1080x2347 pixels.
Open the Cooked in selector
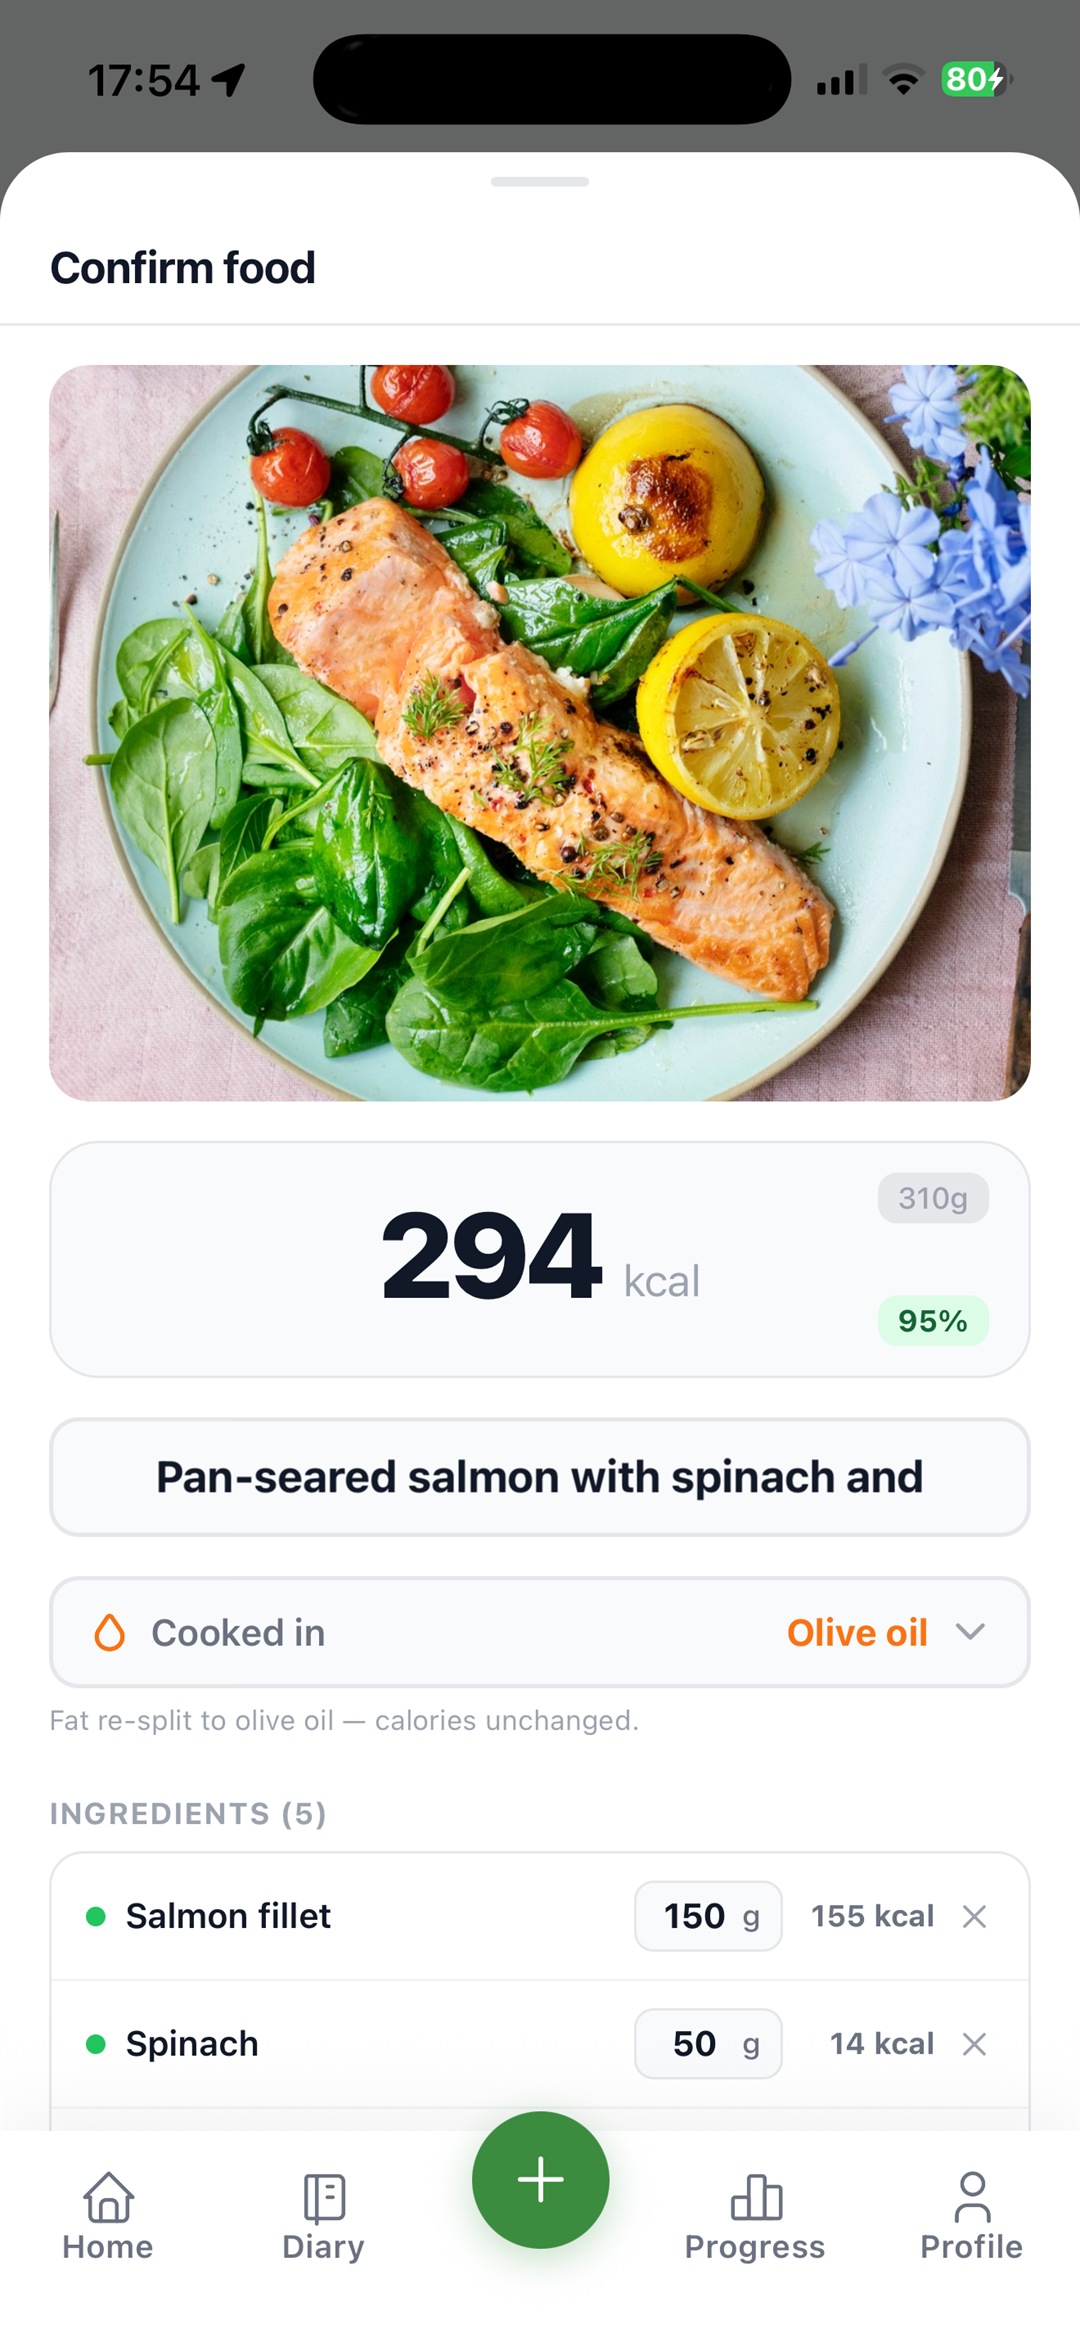(540, 1632)
